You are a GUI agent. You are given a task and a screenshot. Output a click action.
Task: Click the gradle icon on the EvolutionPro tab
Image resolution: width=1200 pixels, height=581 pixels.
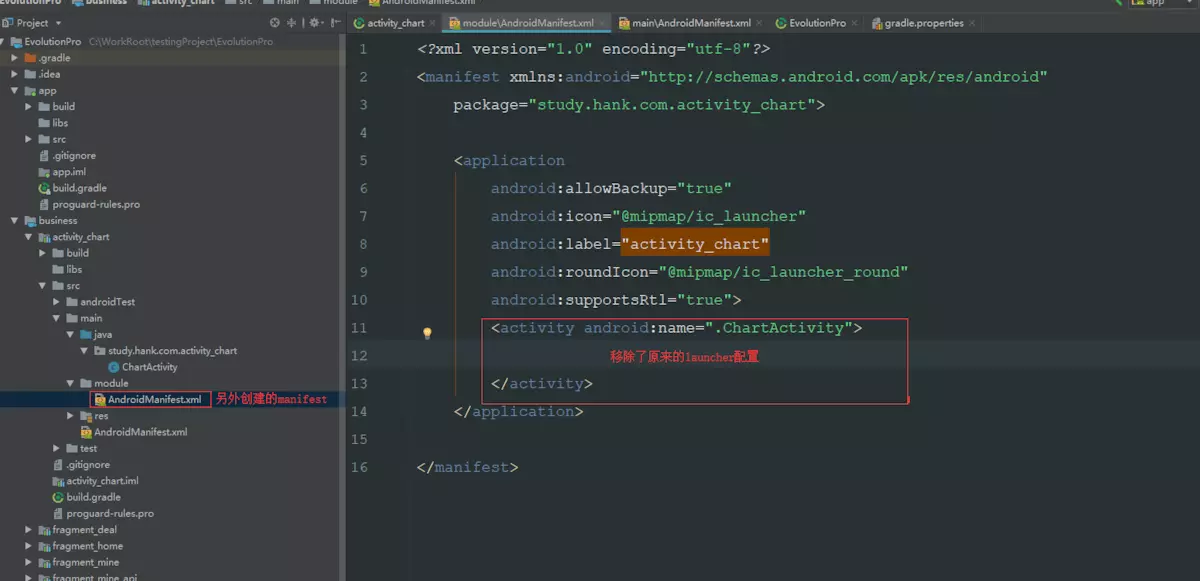(781, 23)
